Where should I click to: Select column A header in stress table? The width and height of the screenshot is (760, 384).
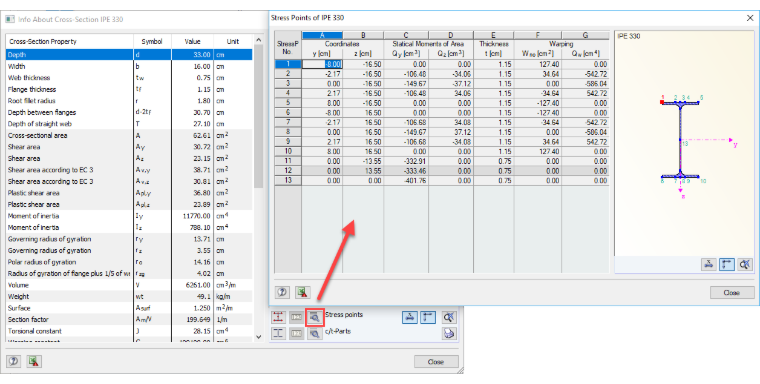click(322, 35)
